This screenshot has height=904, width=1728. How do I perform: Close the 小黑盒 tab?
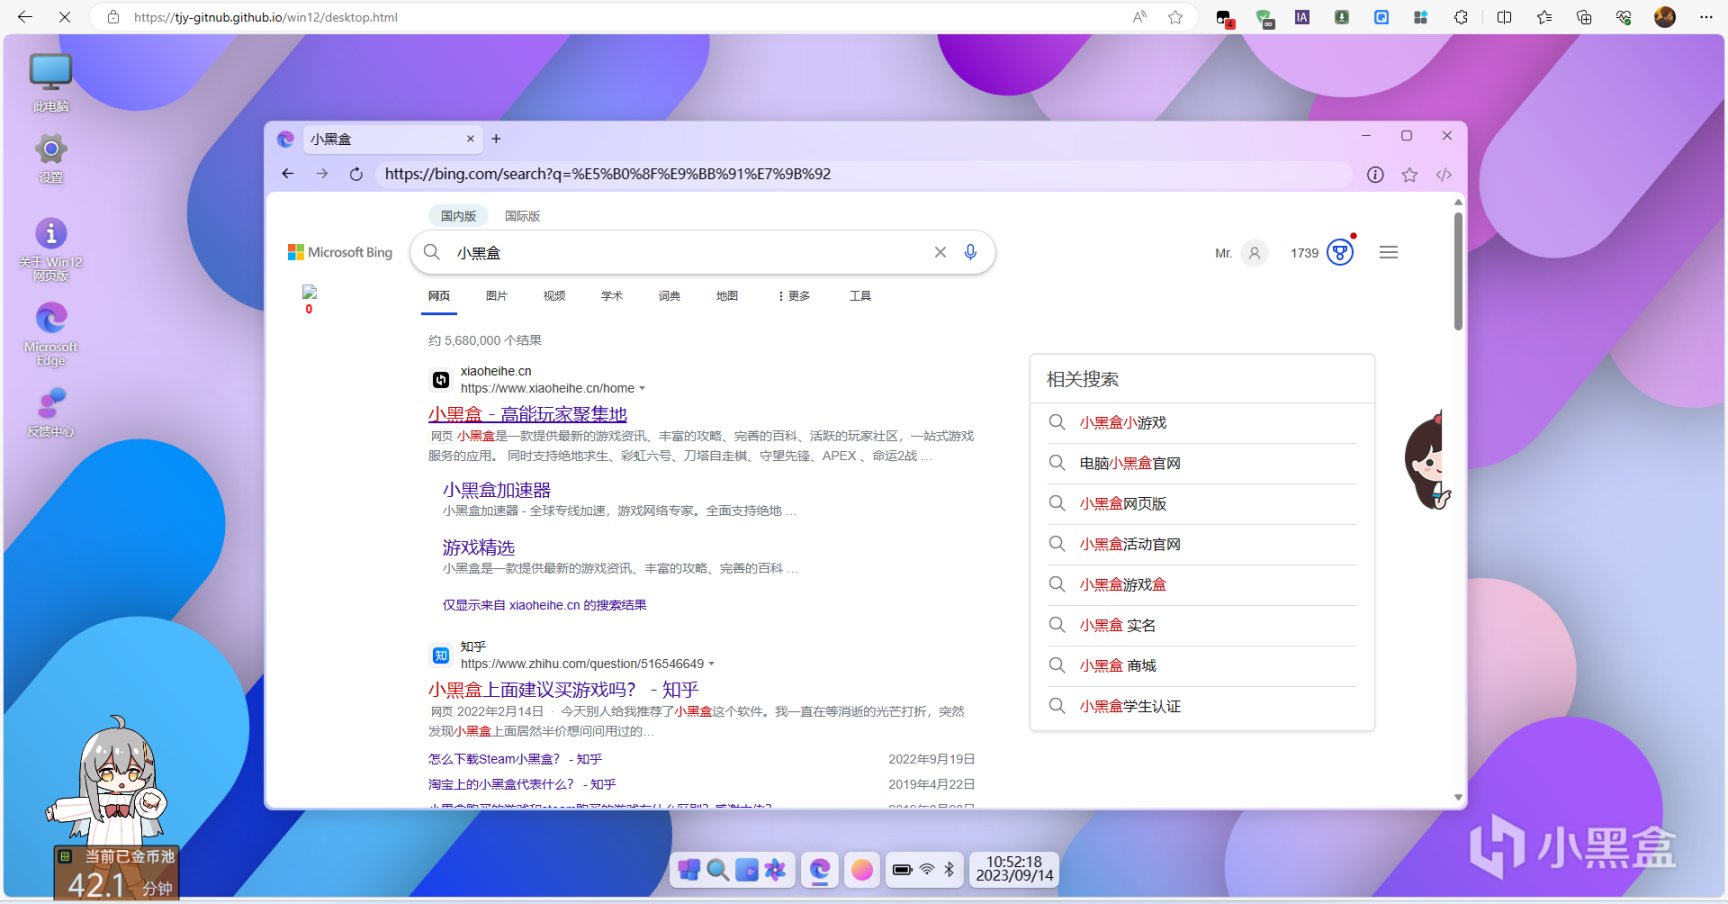[x=470, y=139]
